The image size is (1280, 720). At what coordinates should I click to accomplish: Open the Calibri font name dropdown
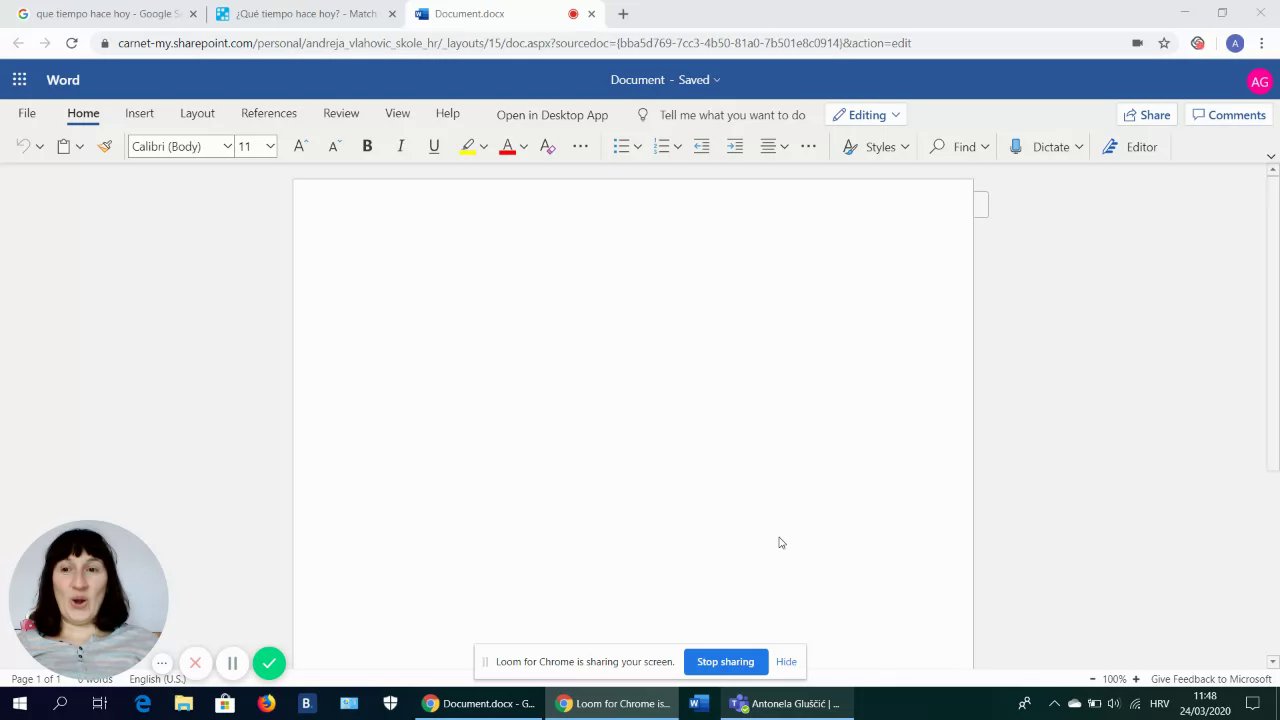(x=228, y=147)
